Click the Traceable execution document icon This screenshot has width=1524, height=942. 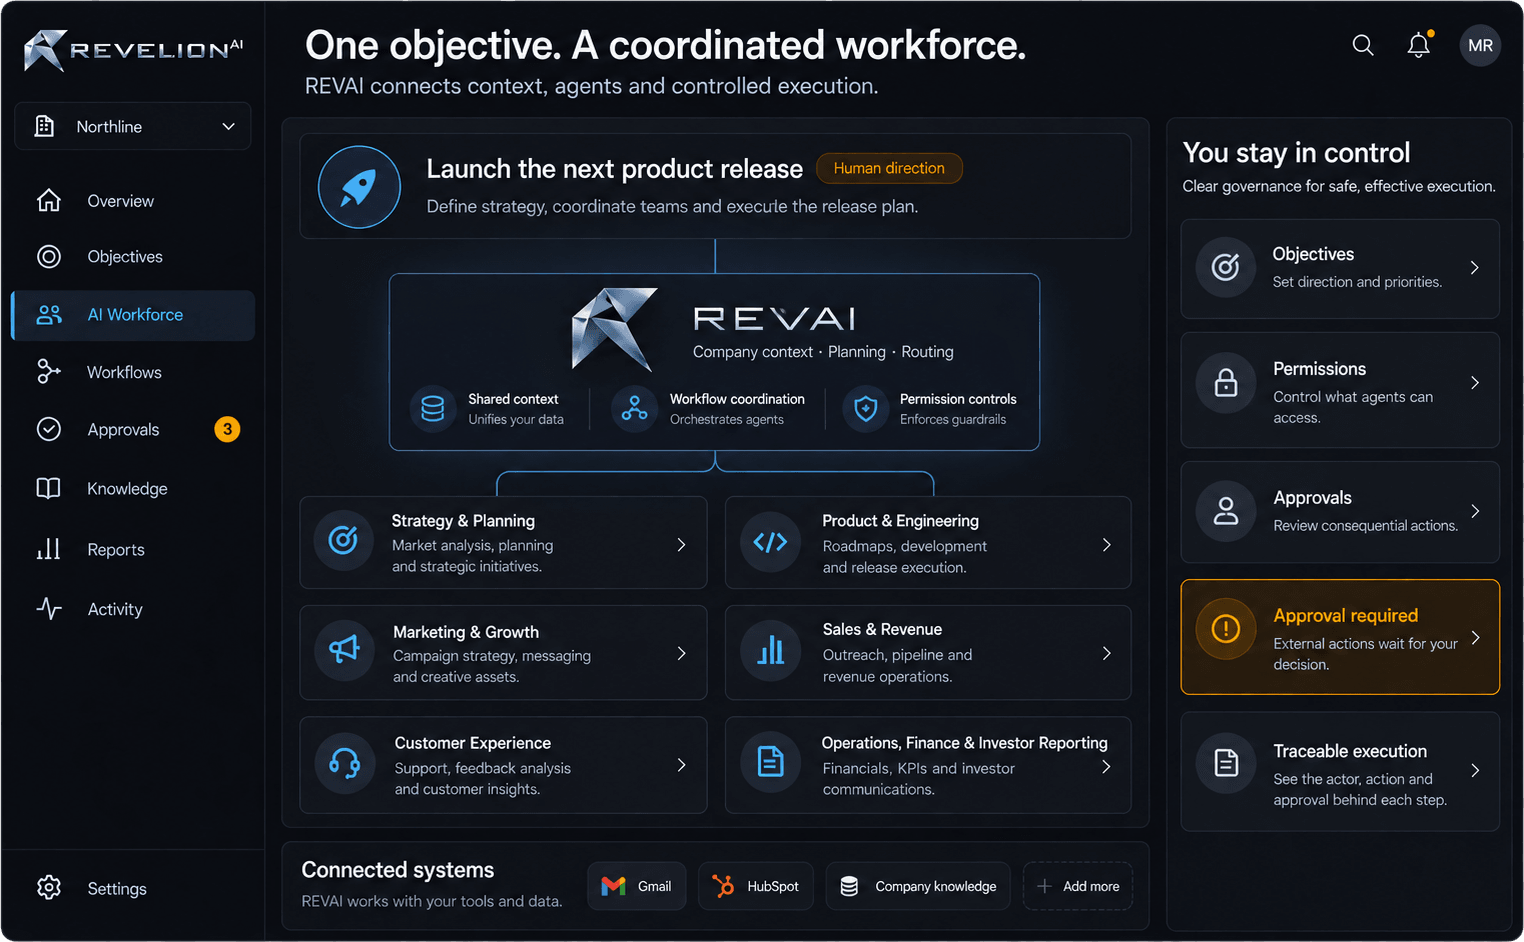(1226, 764)
